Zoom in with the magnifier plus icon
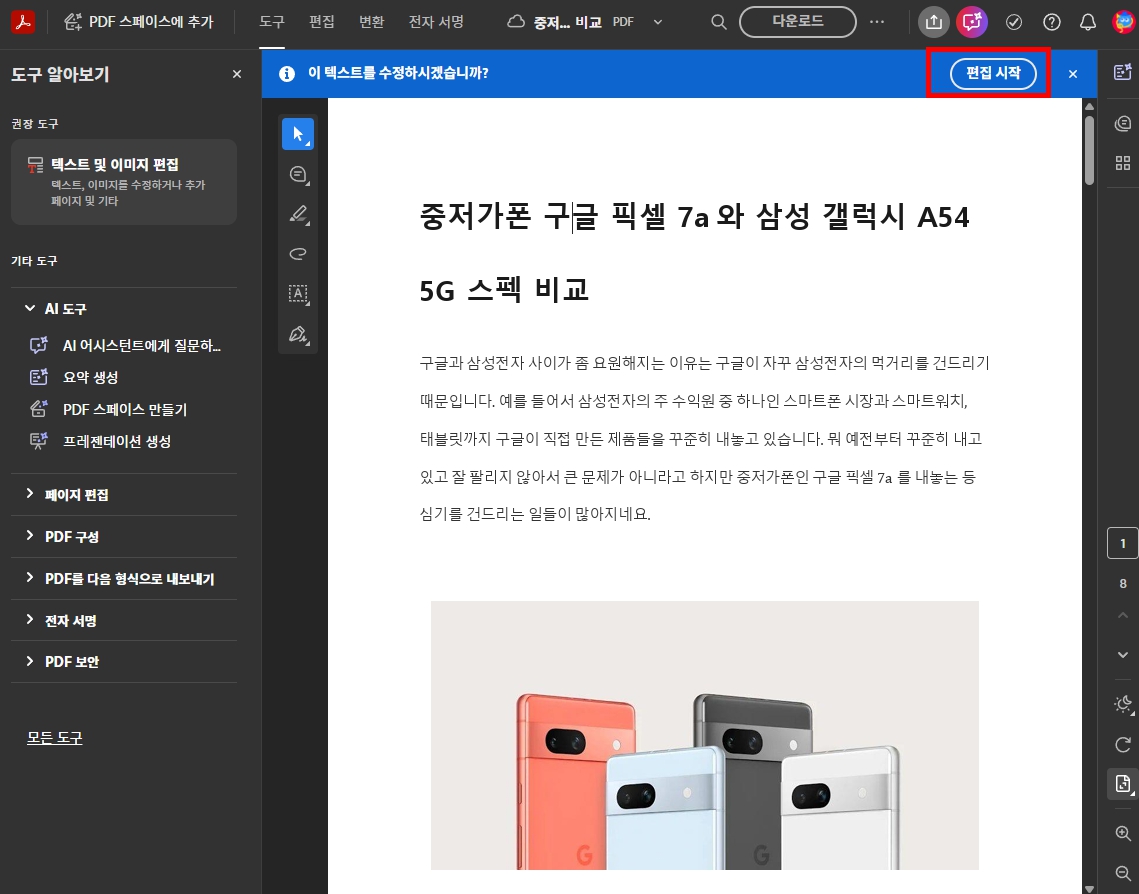Viewport: 1139px width, 894px height. click(1122, 834)
